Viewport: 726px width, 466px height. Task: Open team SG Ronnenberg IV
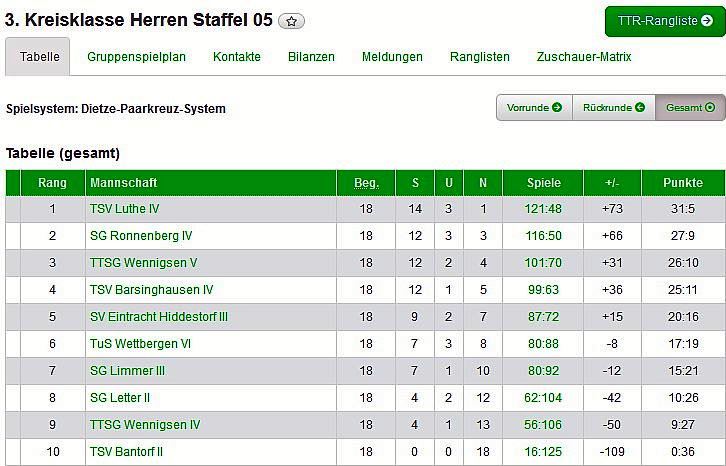coord(141,236)
